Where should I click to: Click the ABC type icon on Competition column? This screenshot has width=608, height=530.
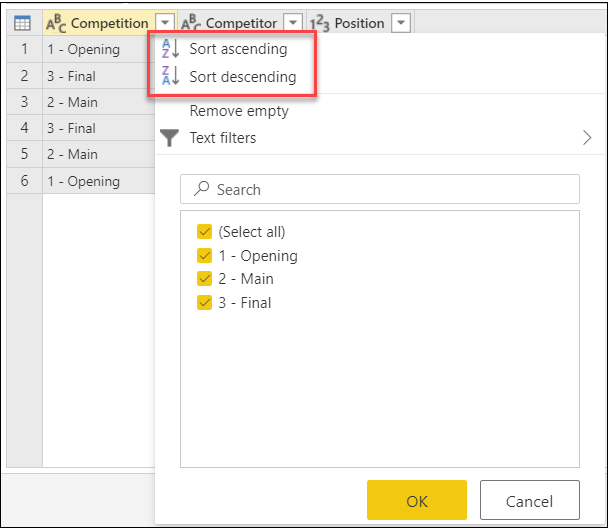[x=57, y=22]
